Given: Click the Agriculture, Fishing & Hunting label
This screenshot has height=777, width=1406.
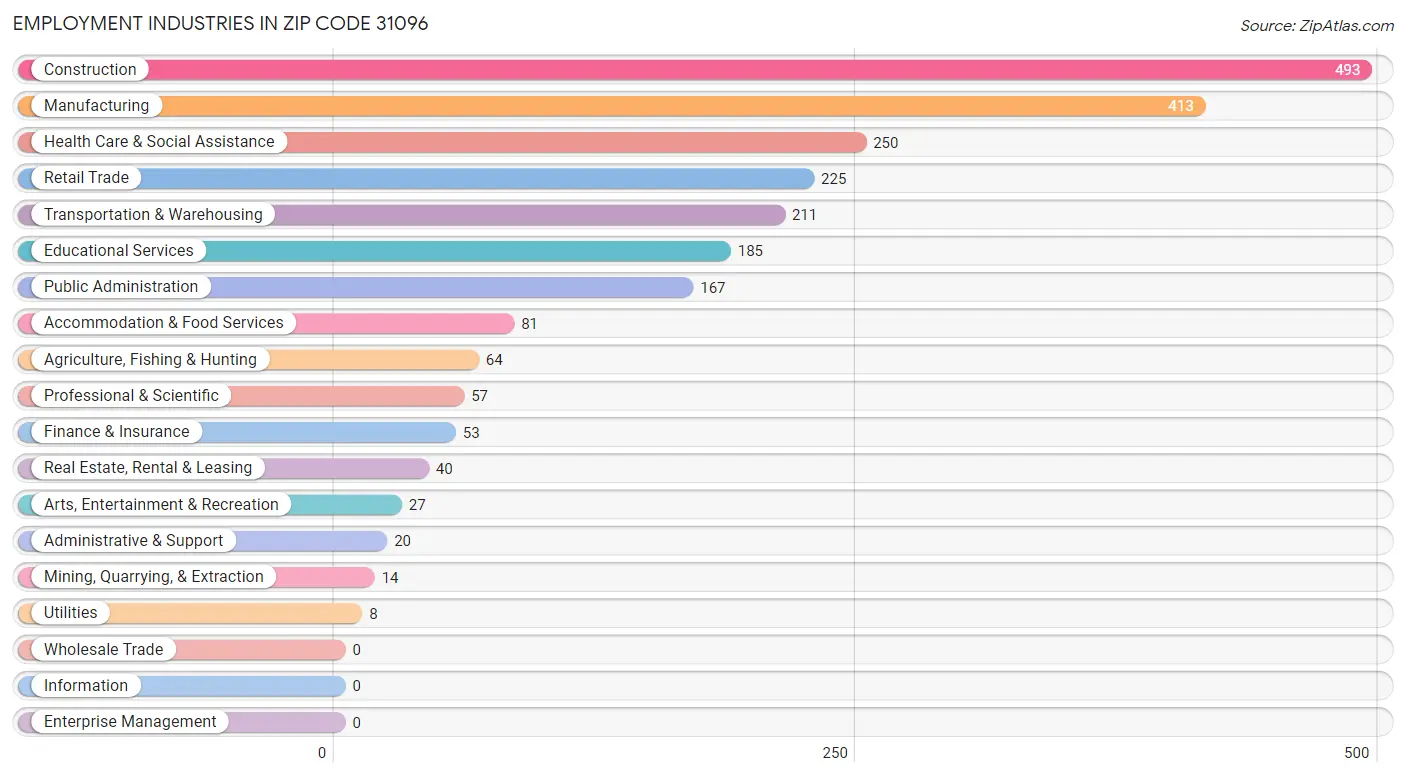Looking at the screenshot, I should click(x=150, y=360).
